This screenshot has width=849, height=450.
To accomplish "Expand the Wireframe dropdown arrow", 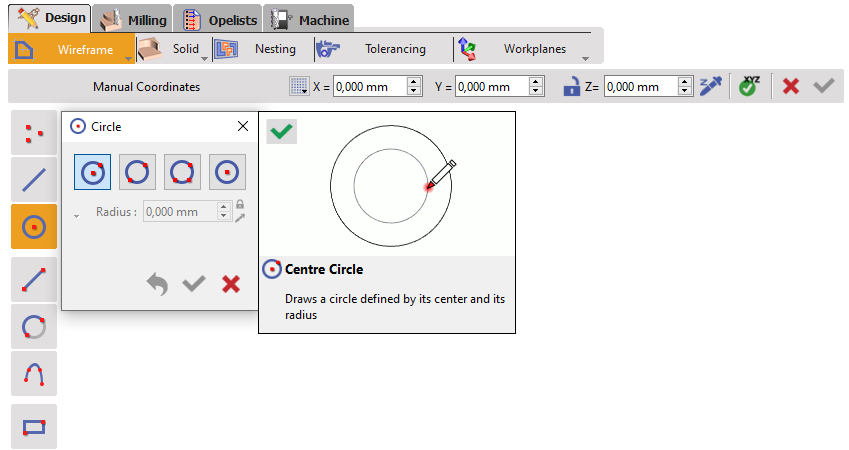I will tap(125, 56).
